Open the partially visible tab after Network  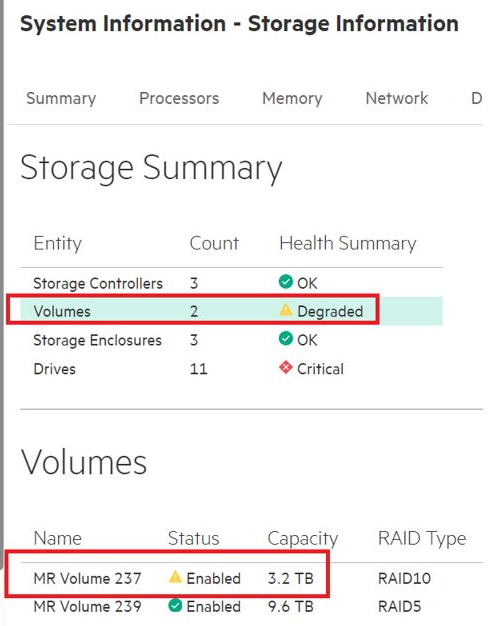click(x=477, y=98)
